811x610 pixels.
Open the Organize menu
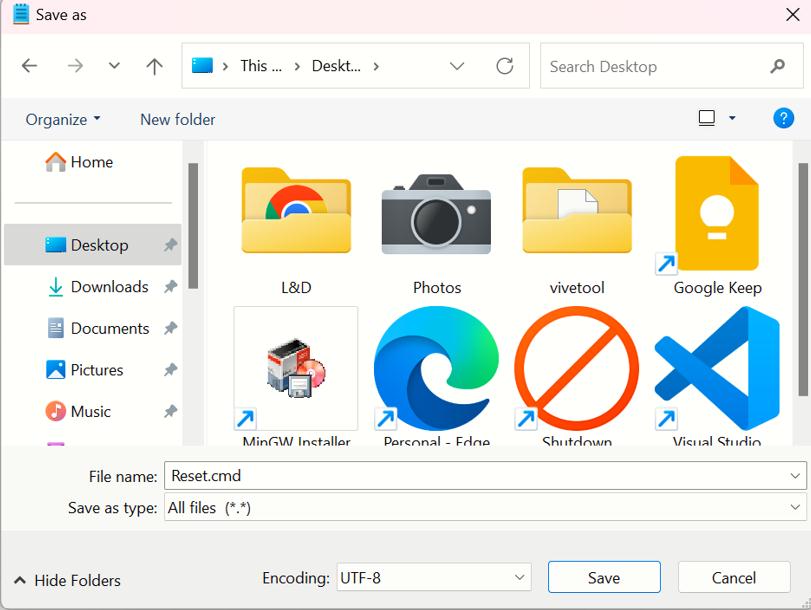click(63, 119)
